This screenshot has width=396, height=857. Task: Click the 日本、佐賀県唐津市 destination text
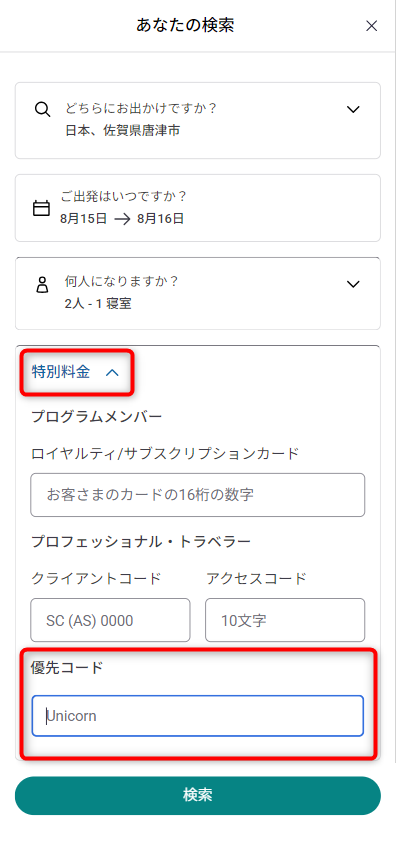(x=122, y=131)
